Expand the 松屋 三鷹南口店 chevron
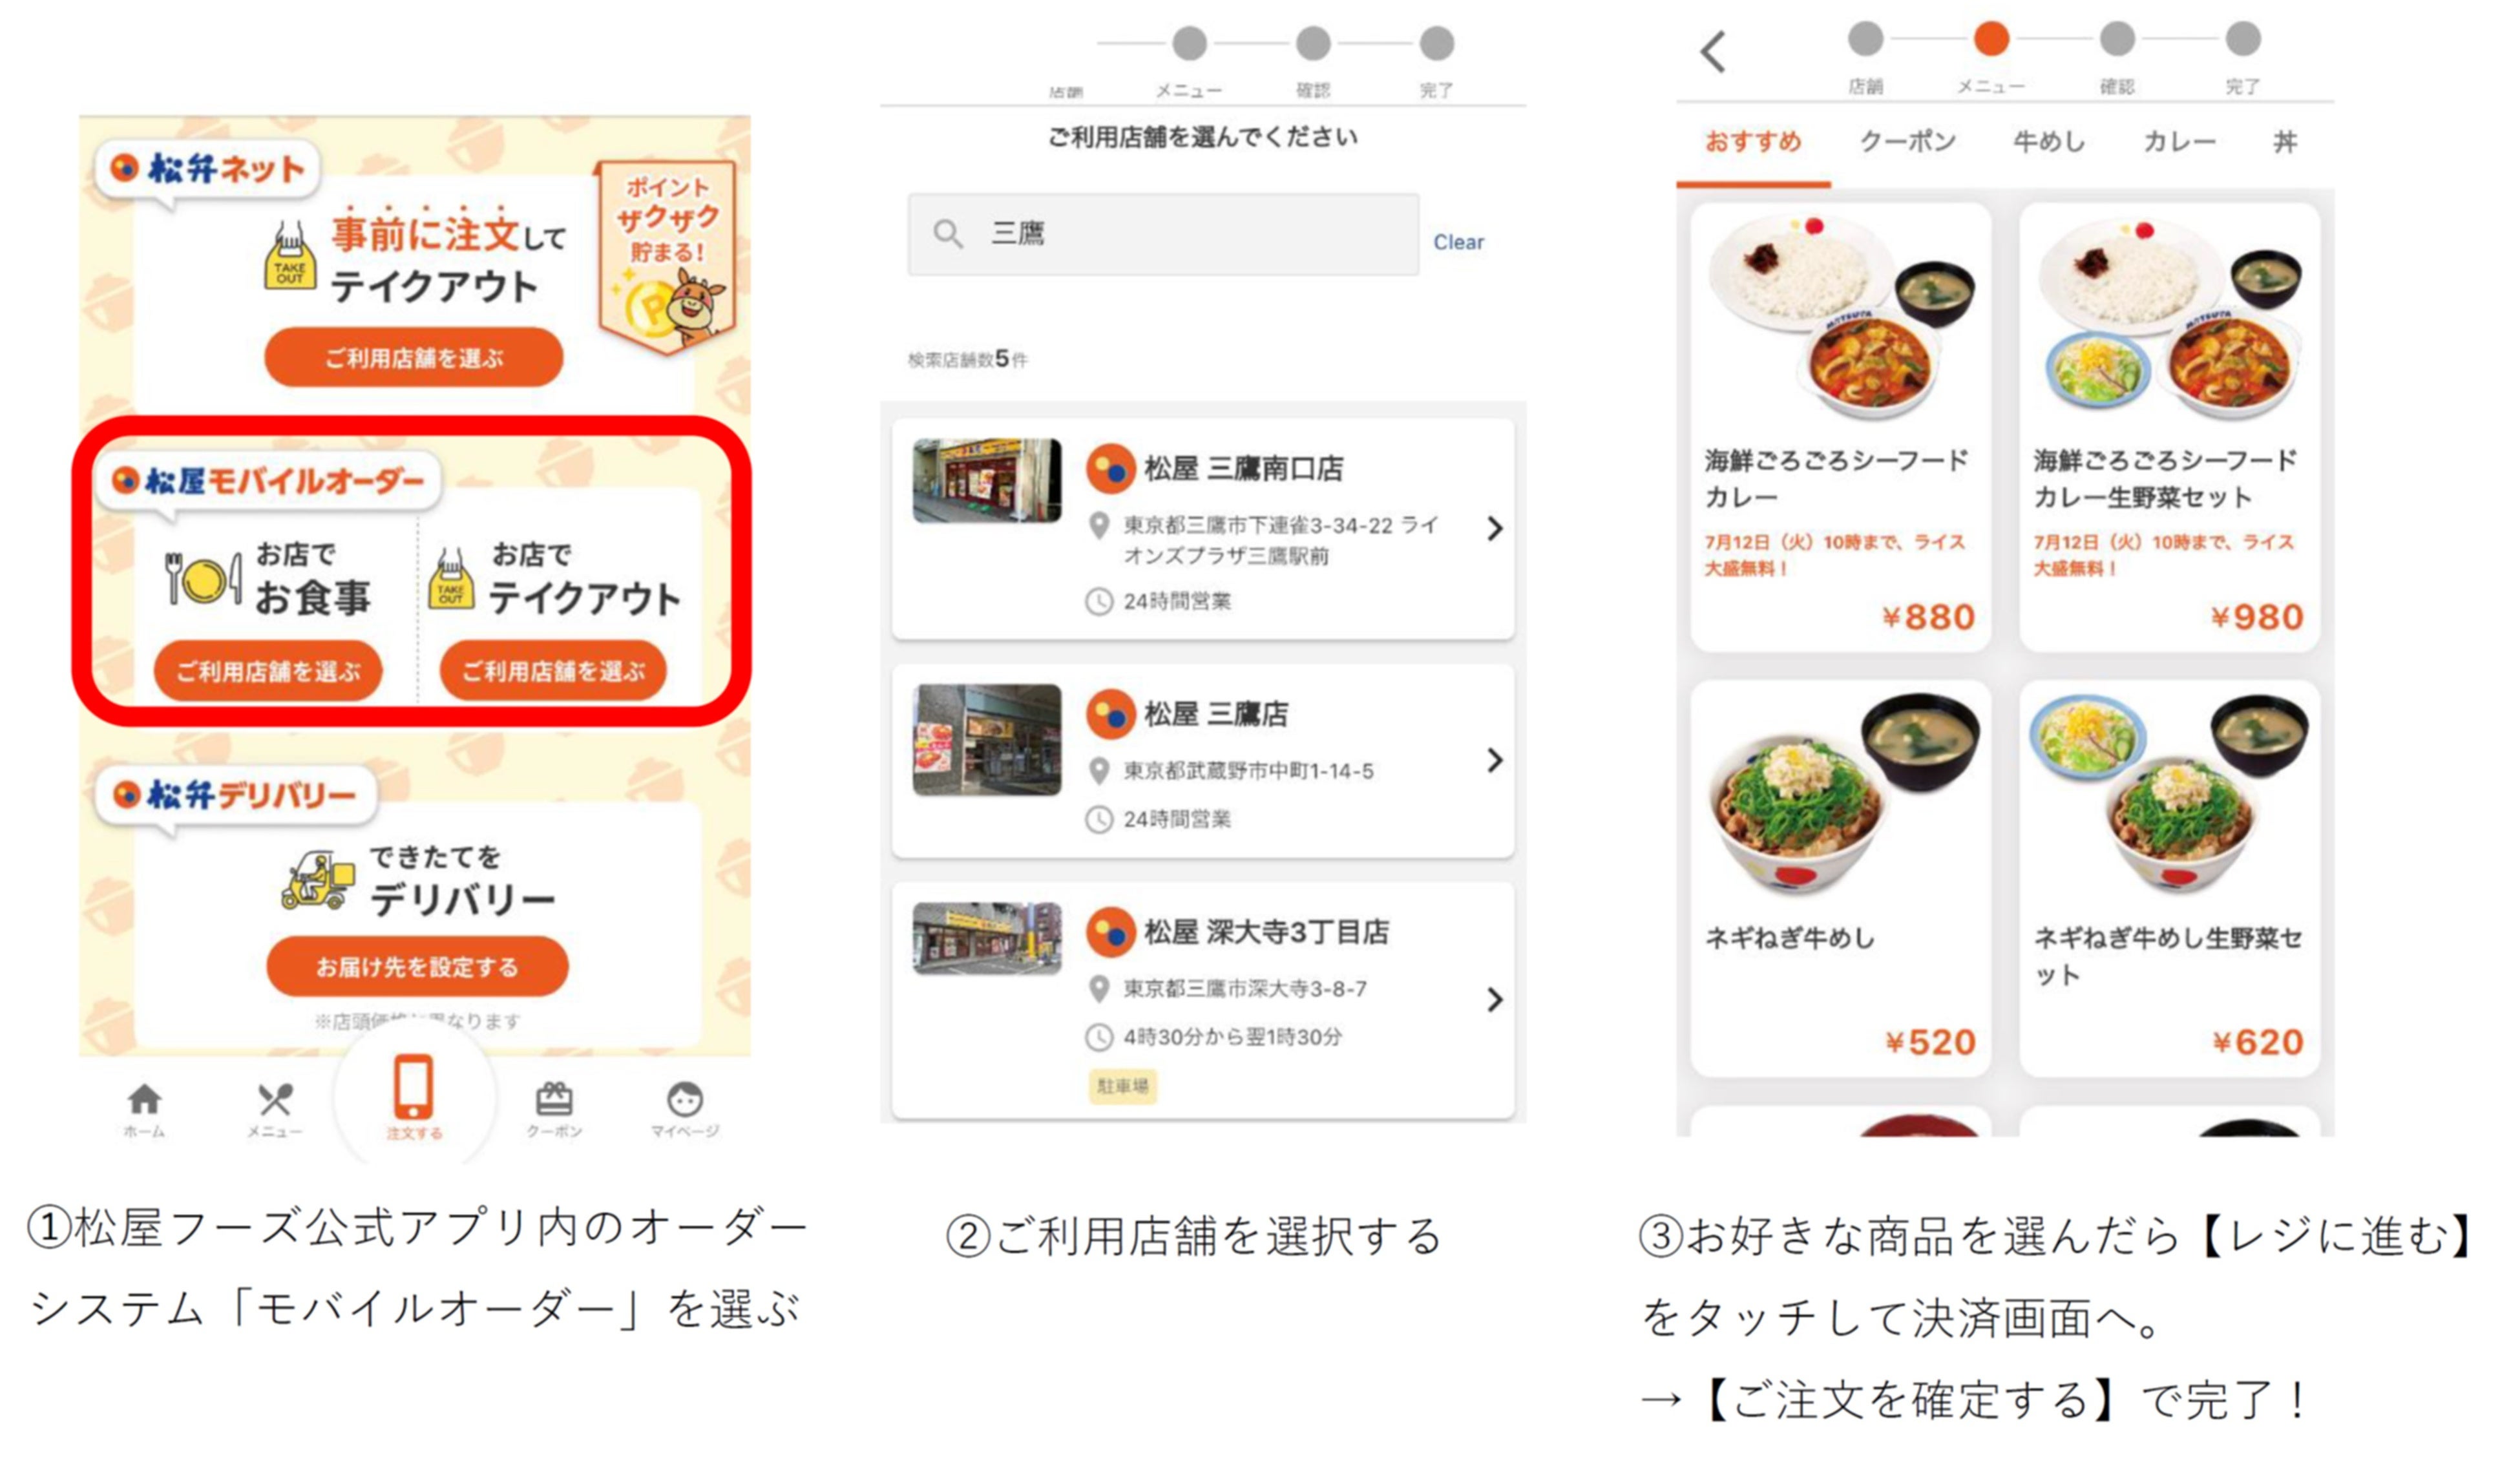This screenshot has height=1459, width=2520. click(1494, 528)
